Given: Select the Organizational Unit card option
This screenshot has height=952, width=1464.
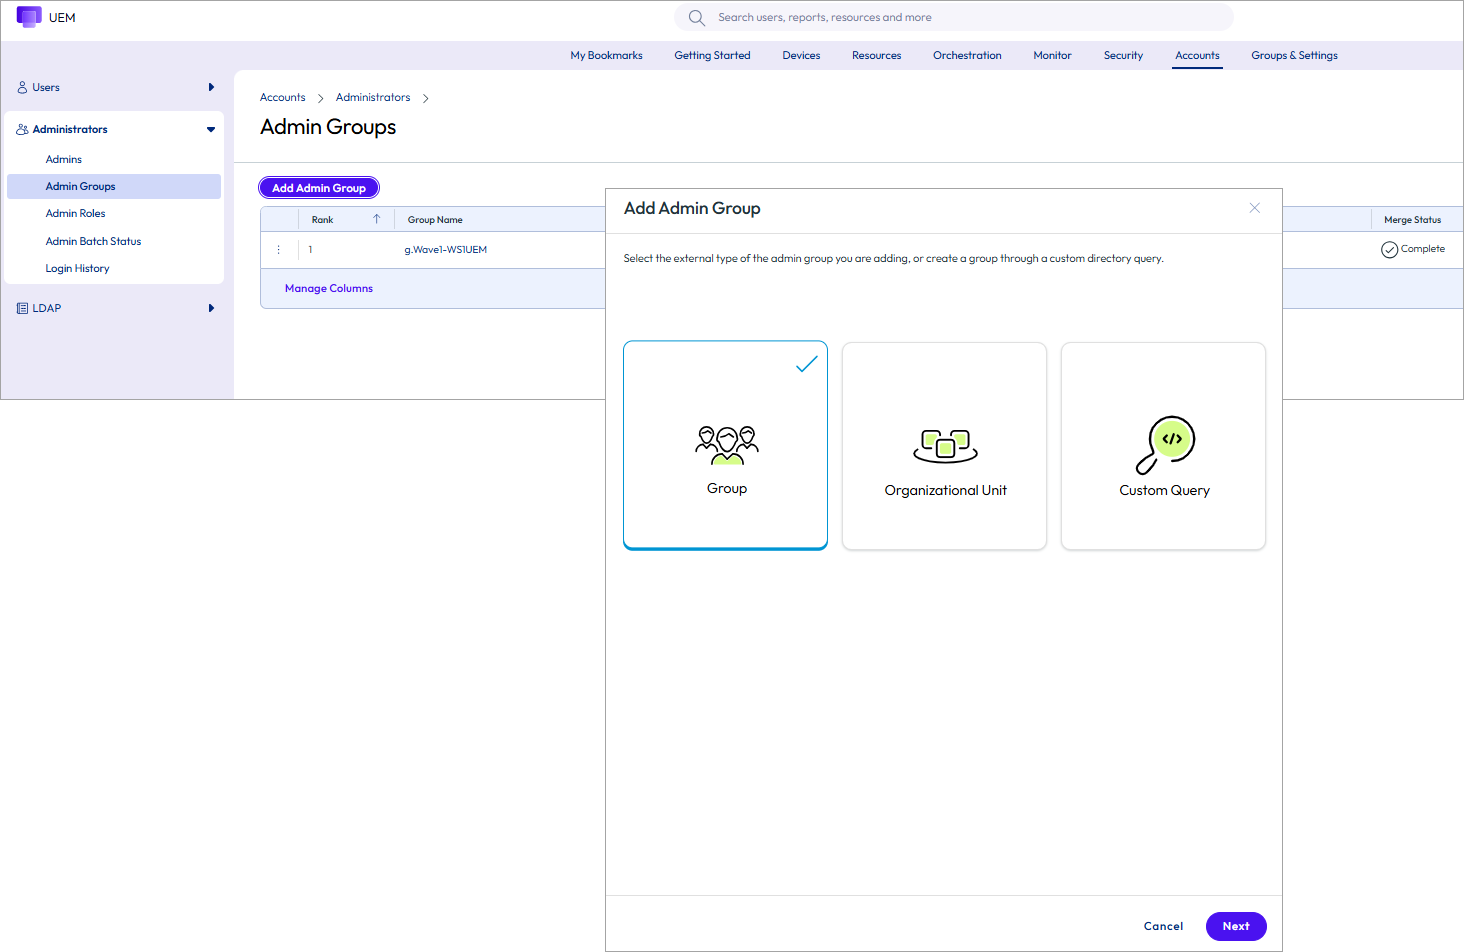Looking at the screenshot, I should 945,446.
